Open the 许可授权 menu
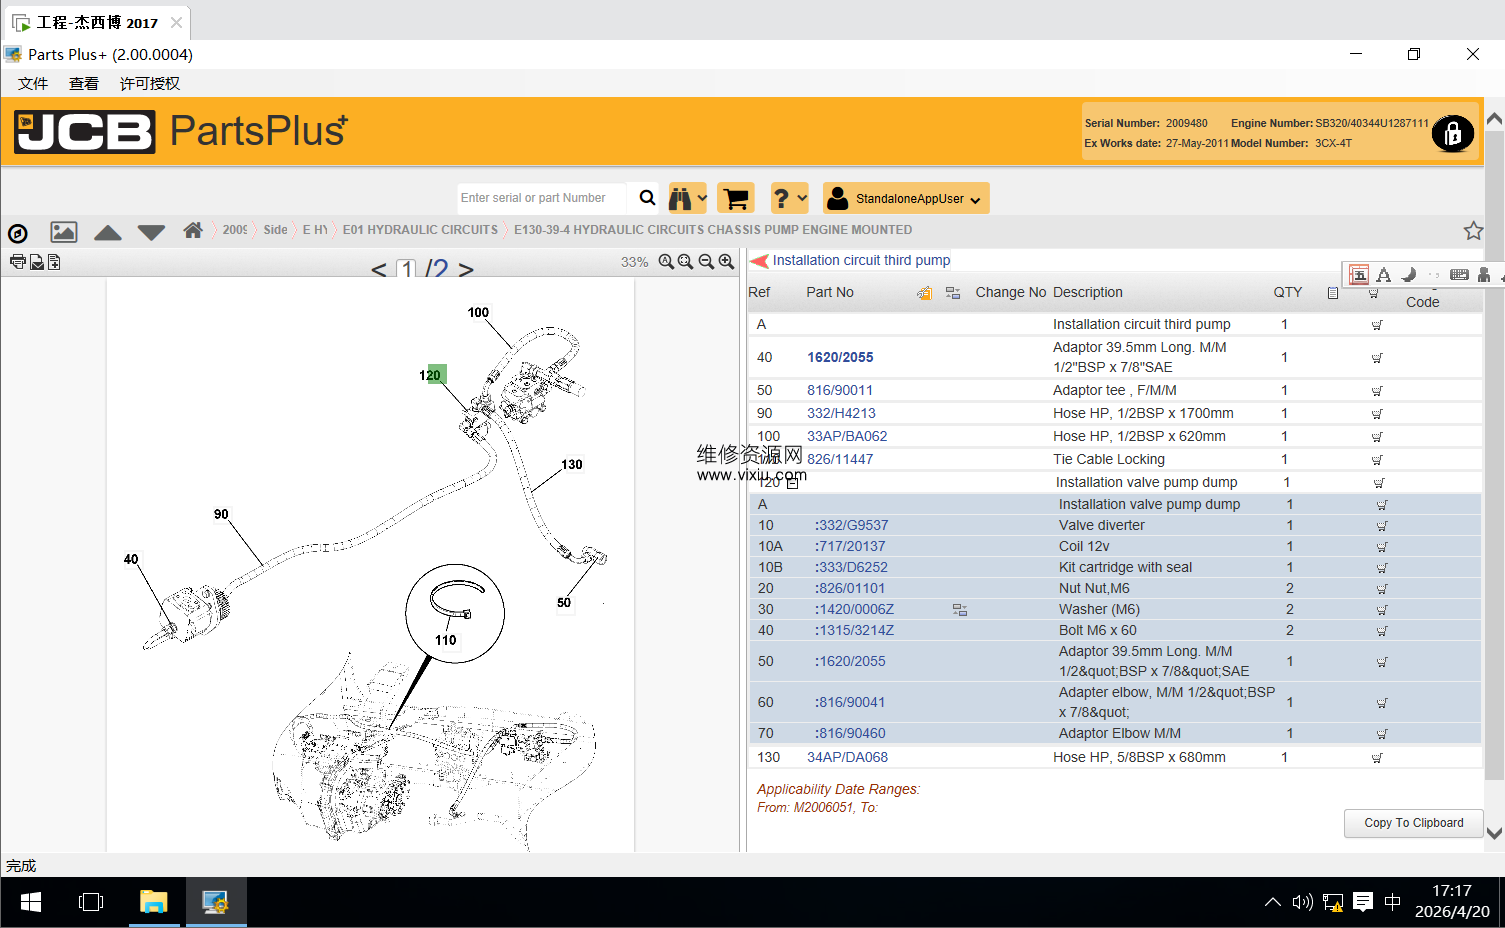 coord(150,84)
